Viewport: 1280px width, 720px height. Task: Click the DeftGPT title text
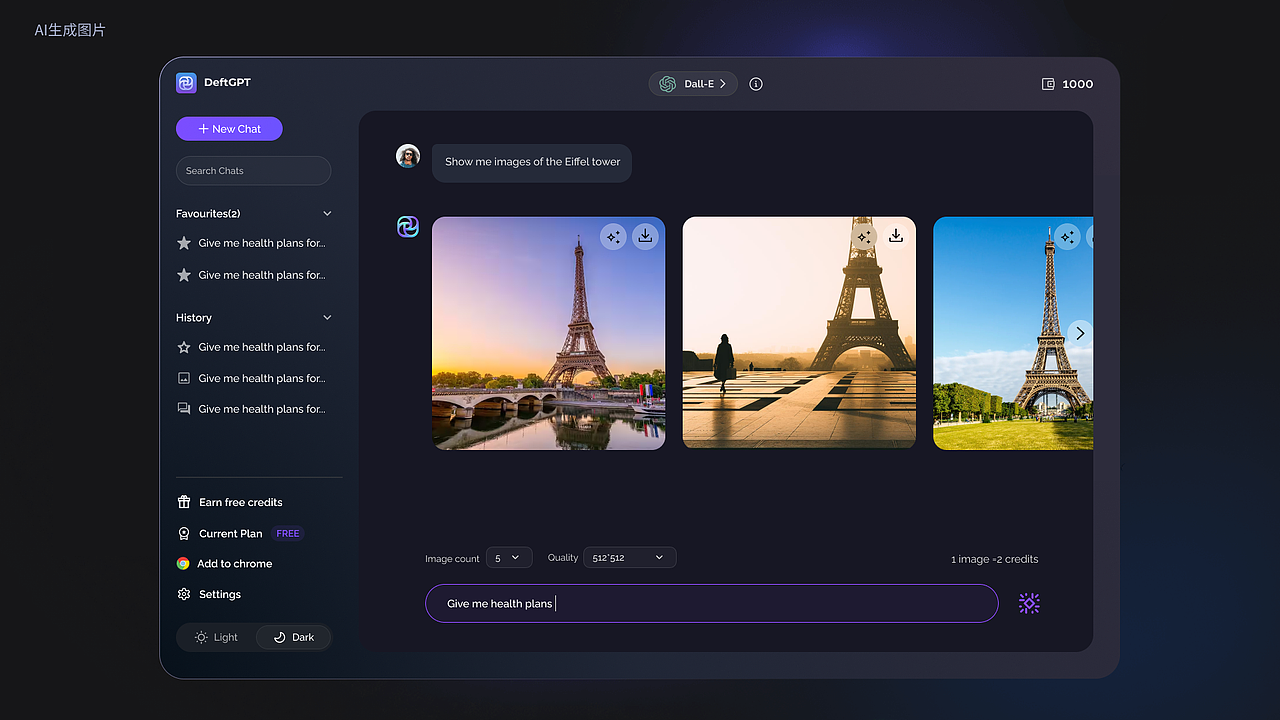point(227,83)
